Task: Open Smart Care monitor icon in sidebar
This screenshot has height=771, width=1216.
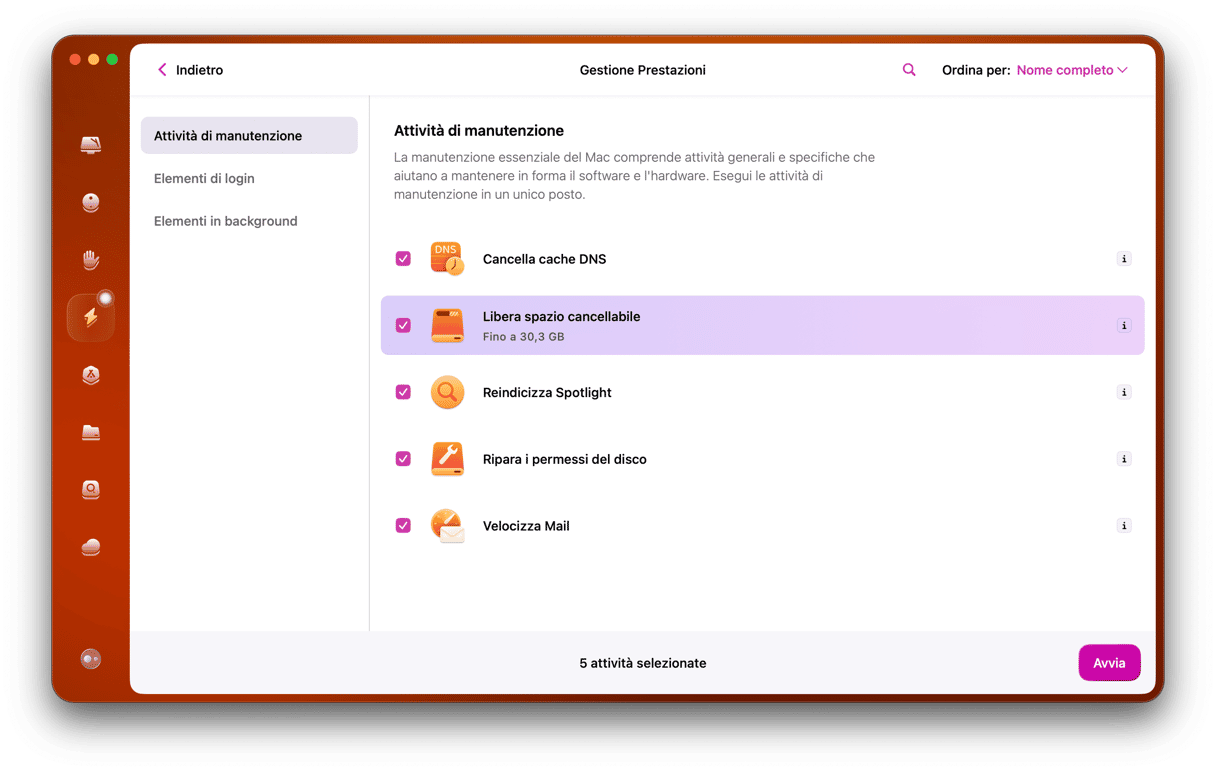Action: (x=91, y=146)
